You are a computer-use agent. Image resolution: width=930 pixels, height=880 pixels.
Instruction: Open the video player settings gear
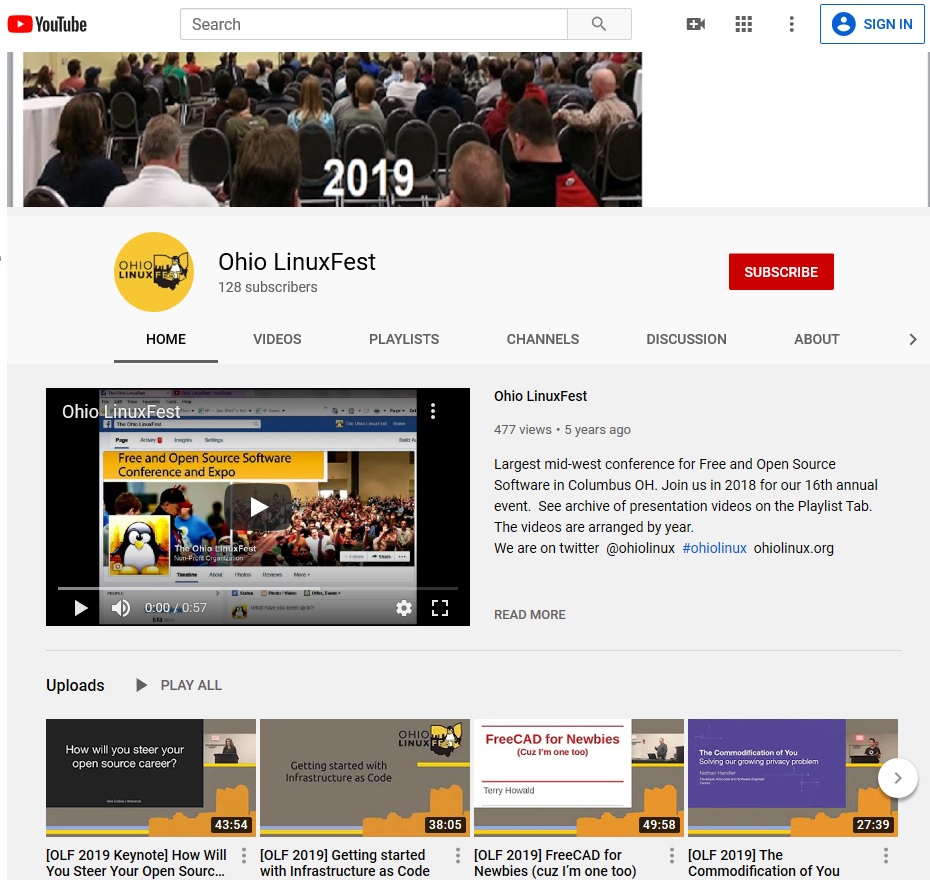[404, 608]
